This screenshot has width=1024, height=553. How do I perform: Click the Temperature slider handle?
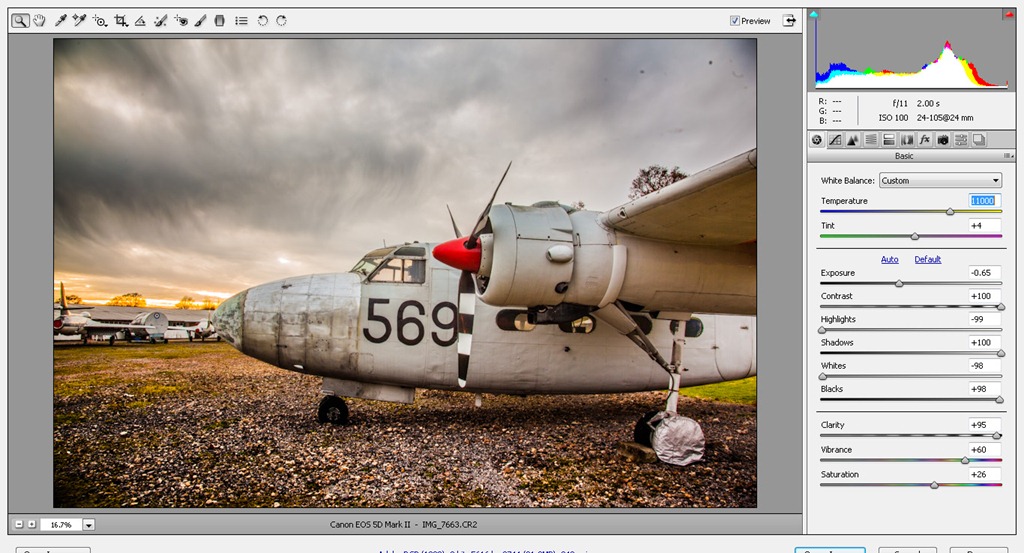(x=950, y=212)
